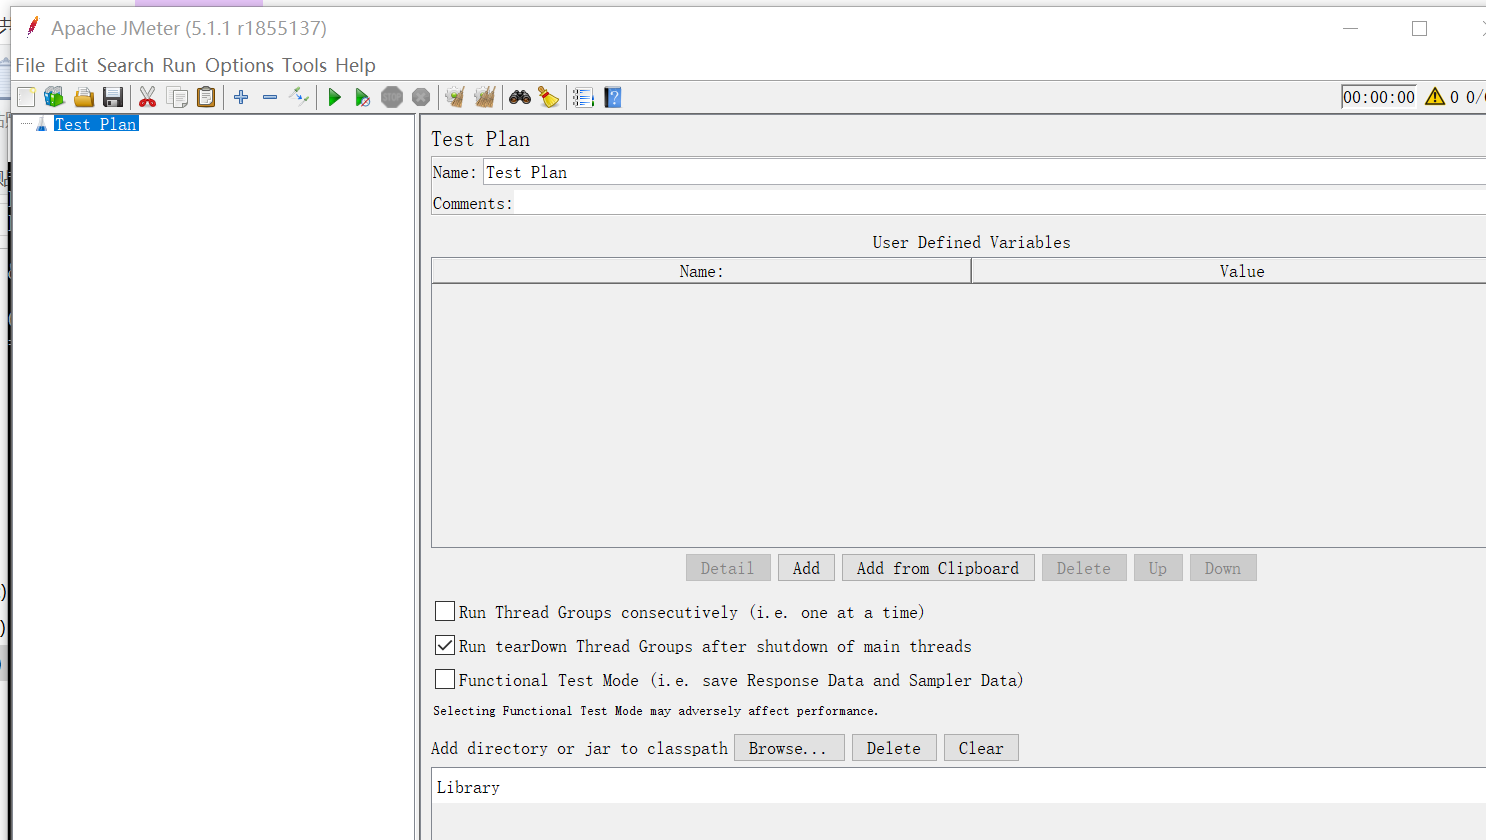The height and width of the screenshot is (840, 1486).
Task: Click the Add from Clipboard button
Action: pyautogui.click(x=938, y=568)
